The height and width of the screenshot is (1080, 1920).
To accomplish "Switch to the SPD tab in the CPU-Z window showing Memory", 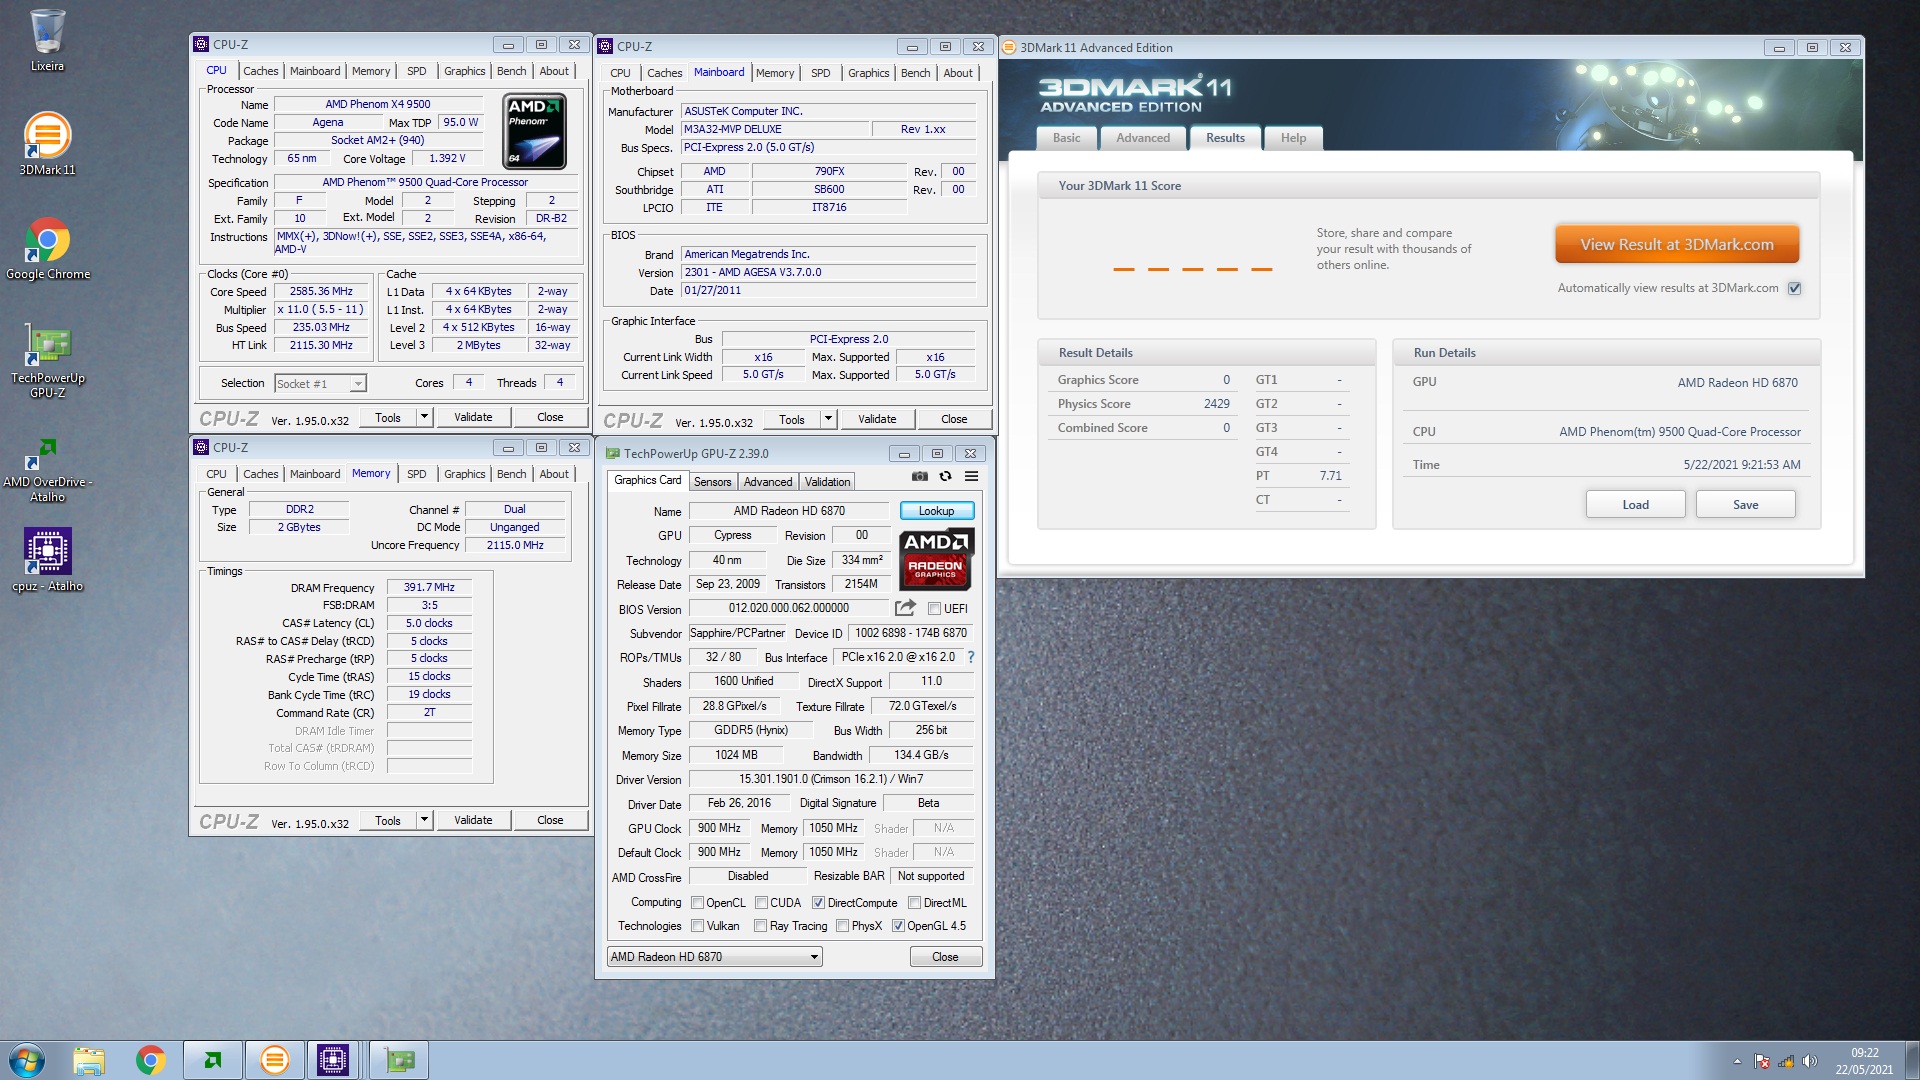I will click(417, 474).
